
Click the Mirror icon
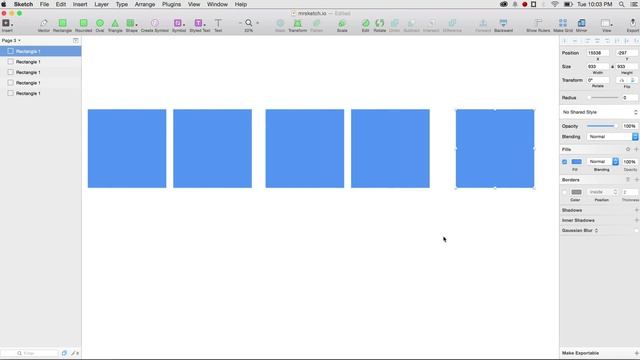581,25
